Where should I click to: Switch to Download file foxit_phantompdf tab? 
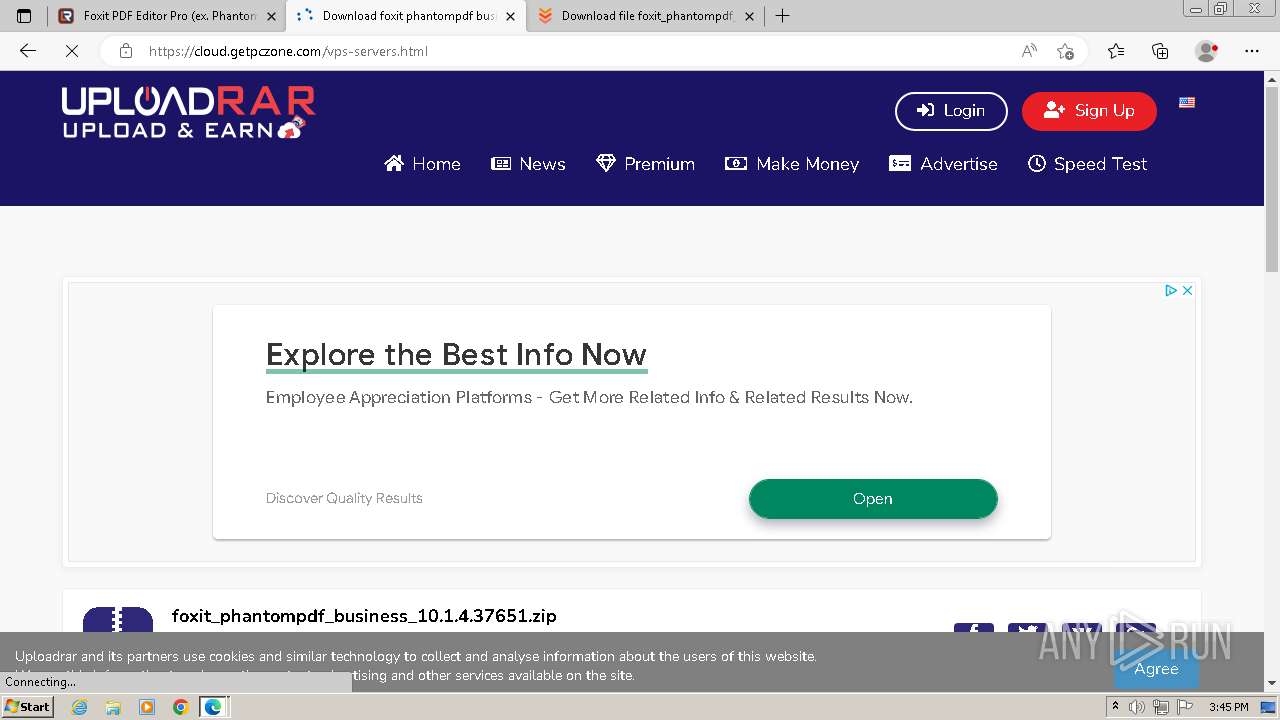[645, 16]
